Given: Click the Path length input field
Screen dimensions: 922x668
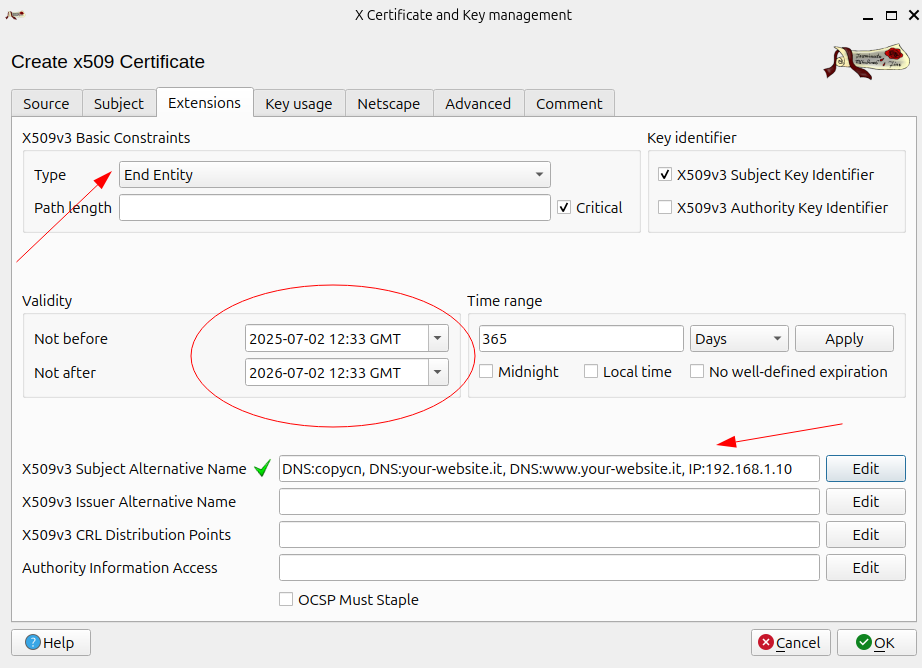Looking at the screenshot, I should pos(335,208).
